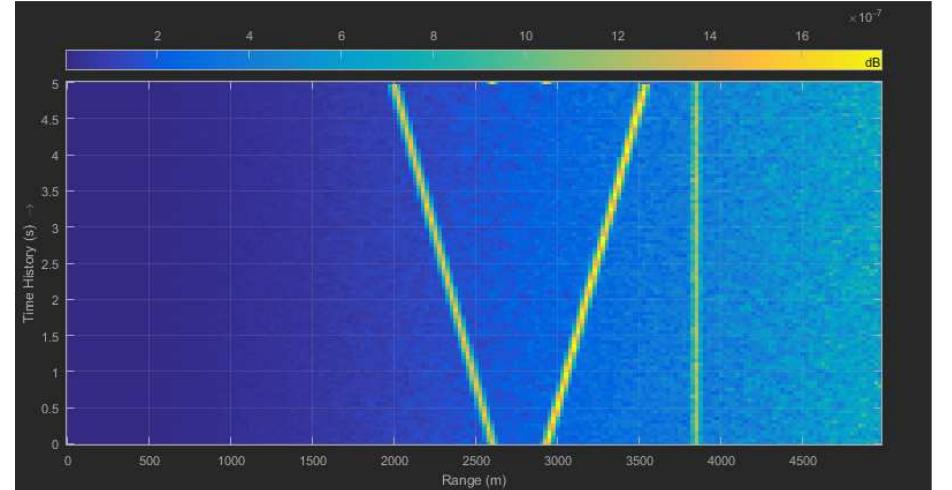
Task: Click the vertical stationary target line near 3850 m
Action: click(695, 262)
